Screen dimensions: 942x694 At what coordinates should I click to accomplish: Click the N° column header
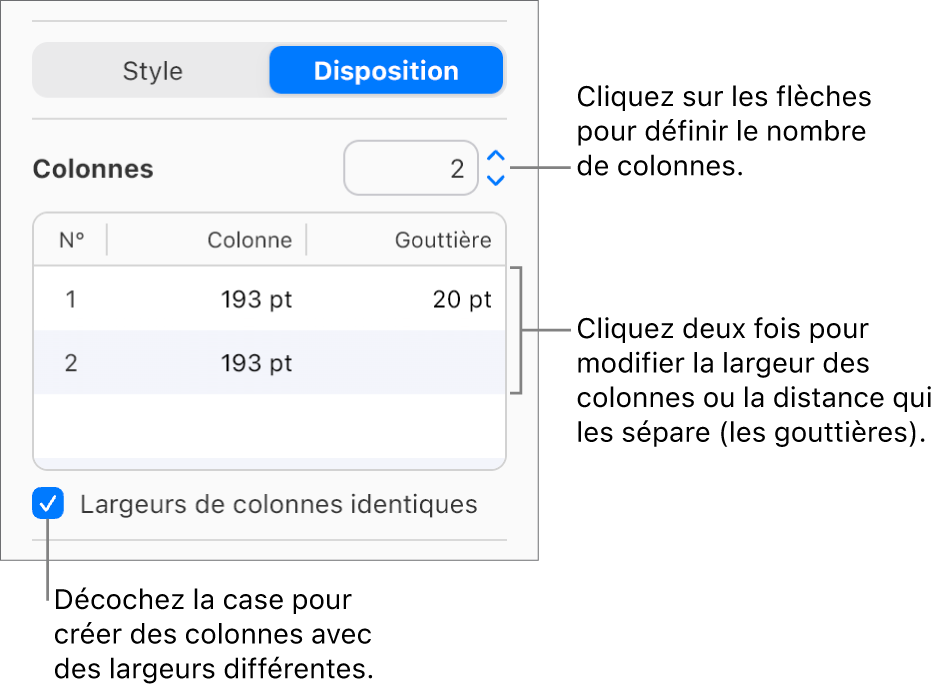[70, 239]
